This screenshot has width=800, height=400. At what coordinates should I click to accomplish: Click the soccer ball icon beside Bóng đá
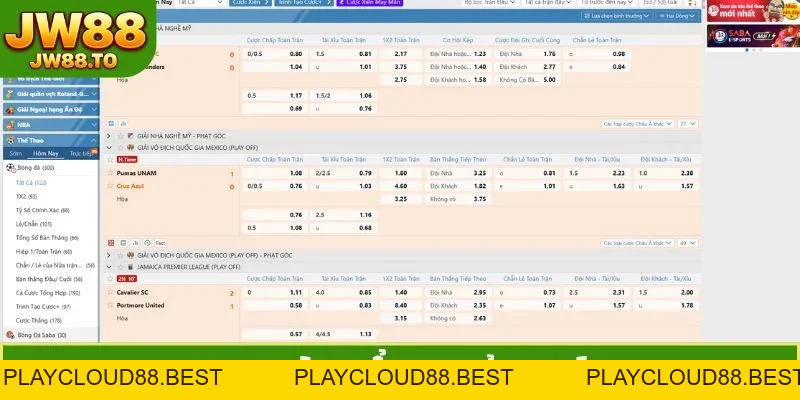coord(10,168)
